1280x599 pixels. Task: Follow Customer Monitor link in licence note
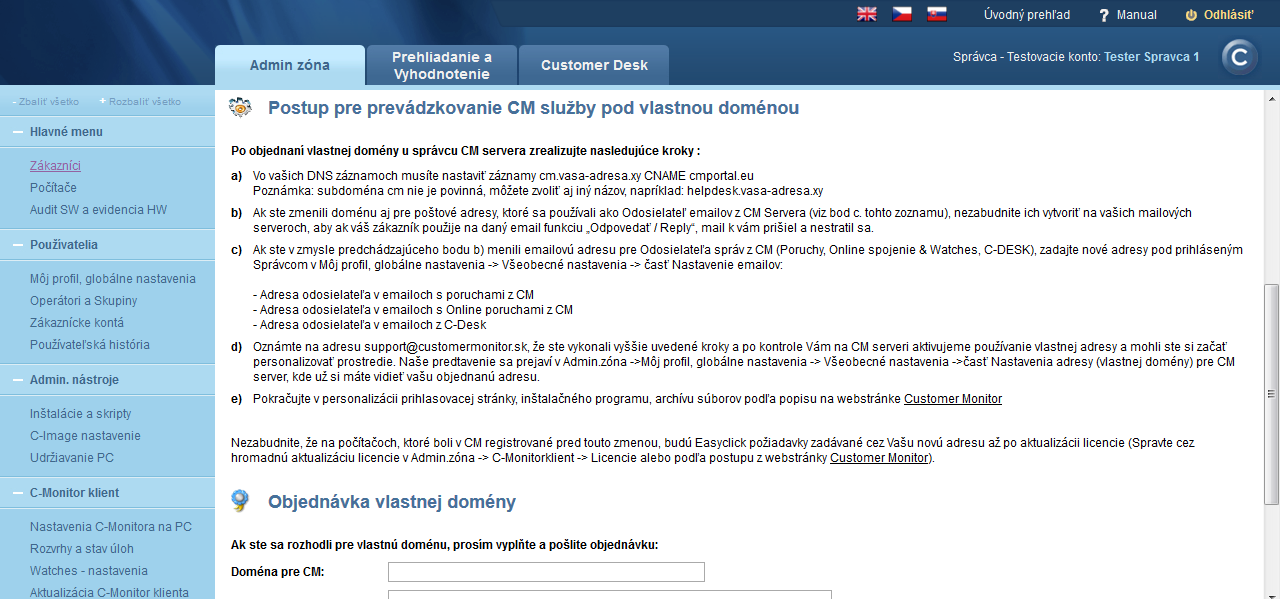click(879, 458)
